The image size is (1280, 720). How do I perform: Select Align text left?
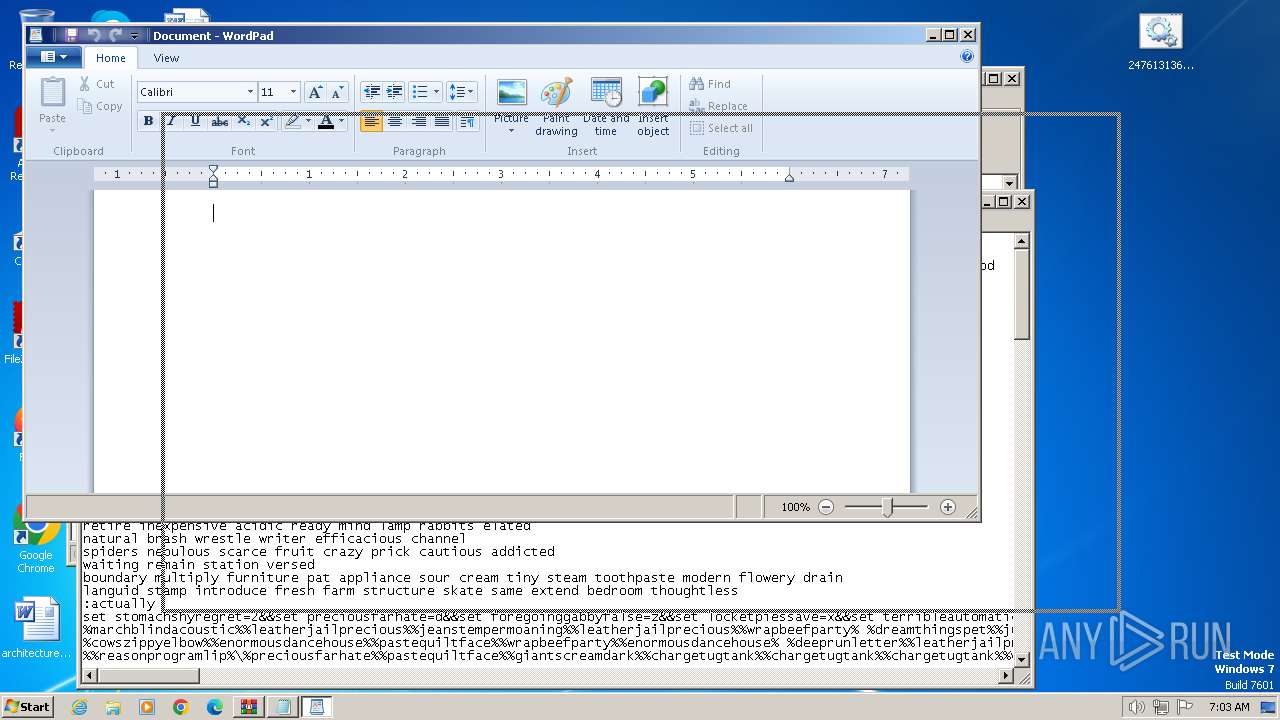[371, 121]
